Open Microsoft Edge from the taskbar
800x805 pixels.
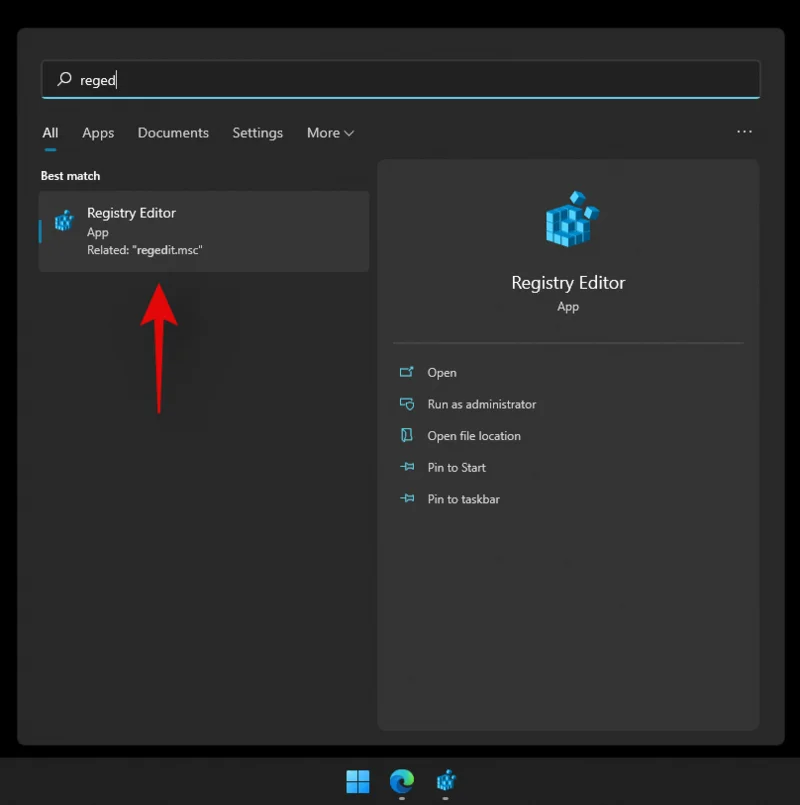point(402,781)
